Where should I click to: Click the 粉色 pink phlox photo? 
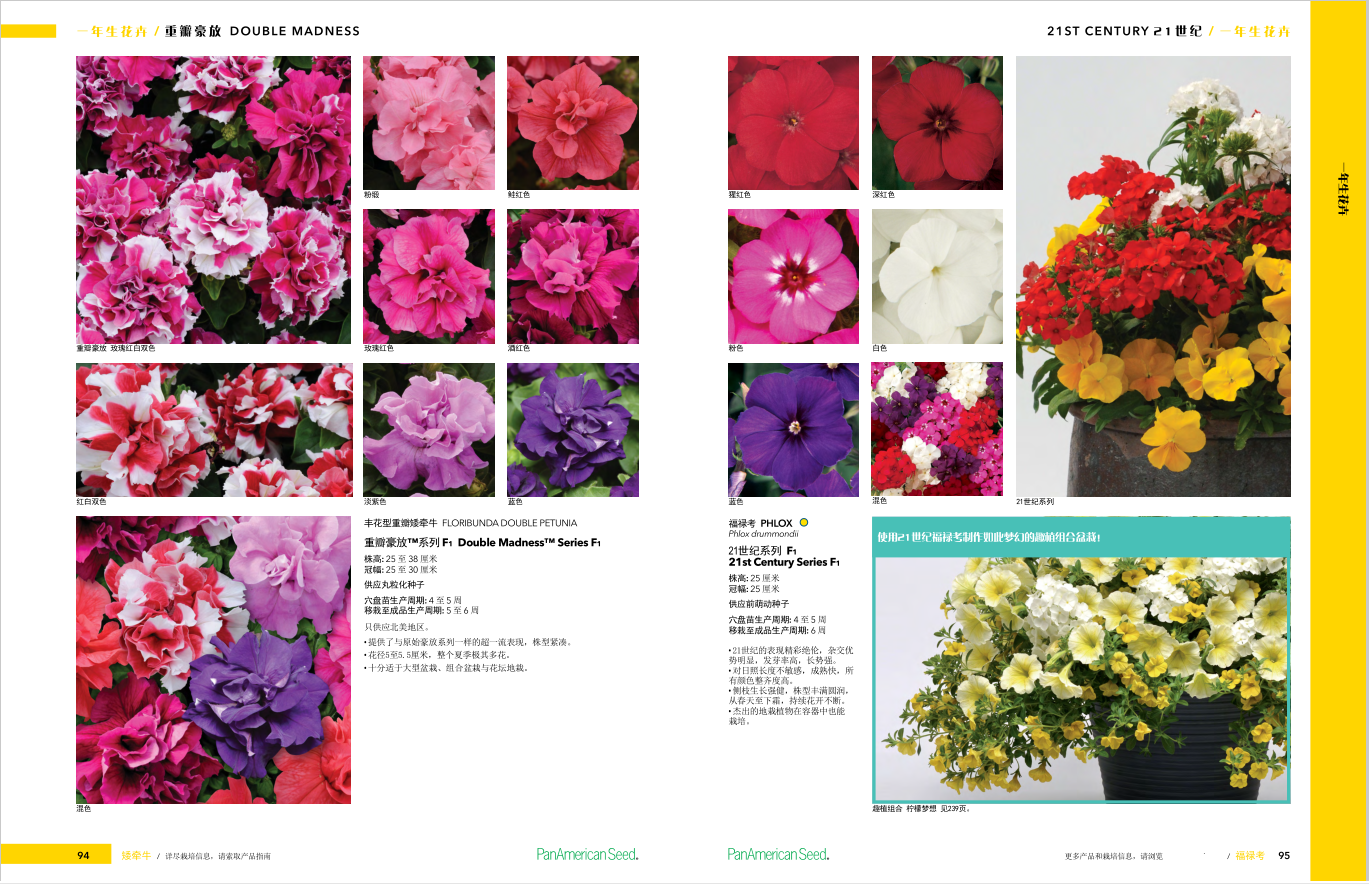[793, 276]
